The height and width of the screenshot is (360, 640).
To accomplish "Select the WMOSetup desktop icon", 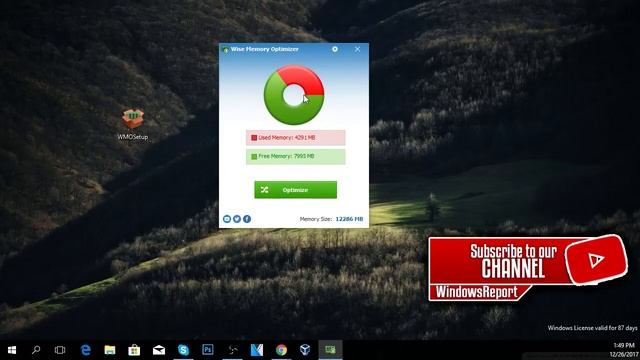I will [x=133, y=124].
